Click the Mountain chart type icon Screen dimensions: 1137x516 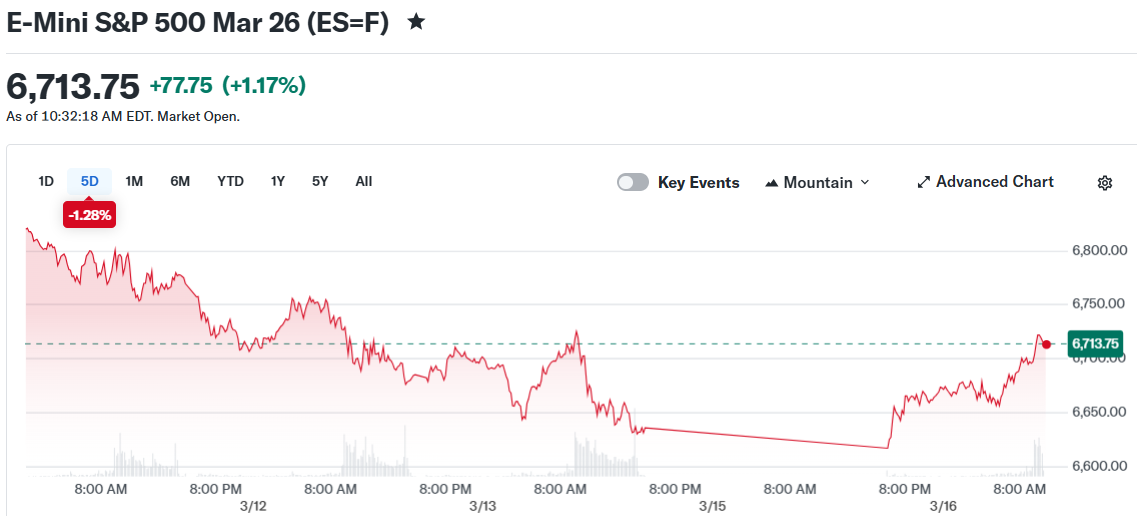(771, 183)
